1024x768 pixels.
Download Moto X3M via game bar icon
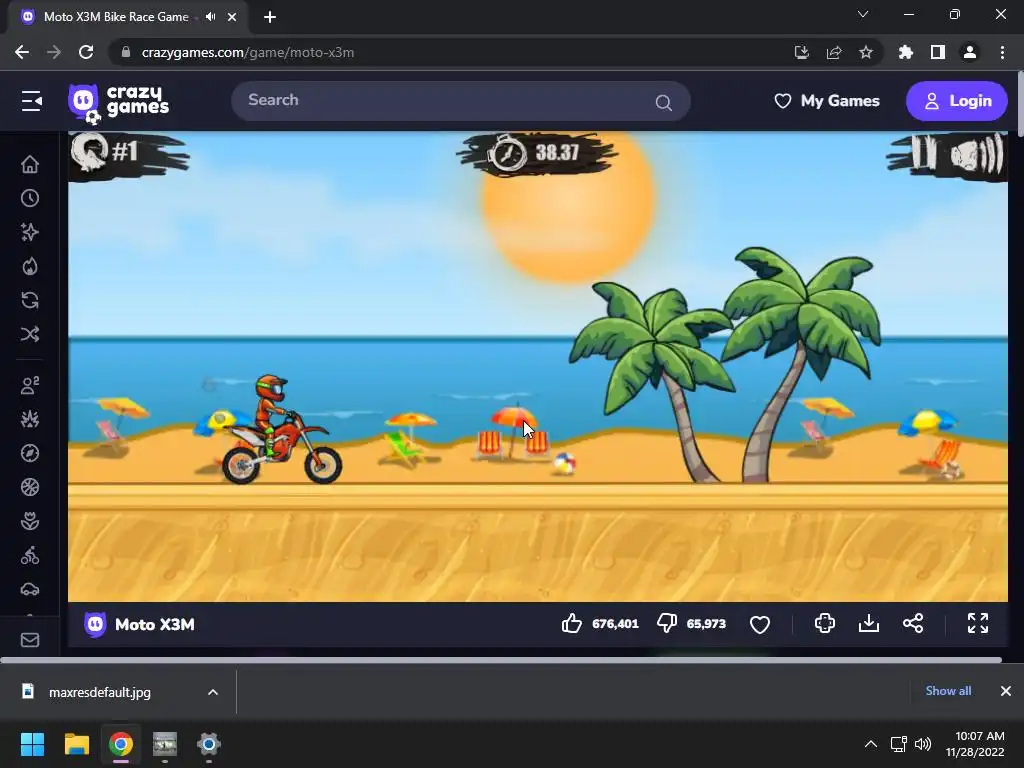pos(869,624)
